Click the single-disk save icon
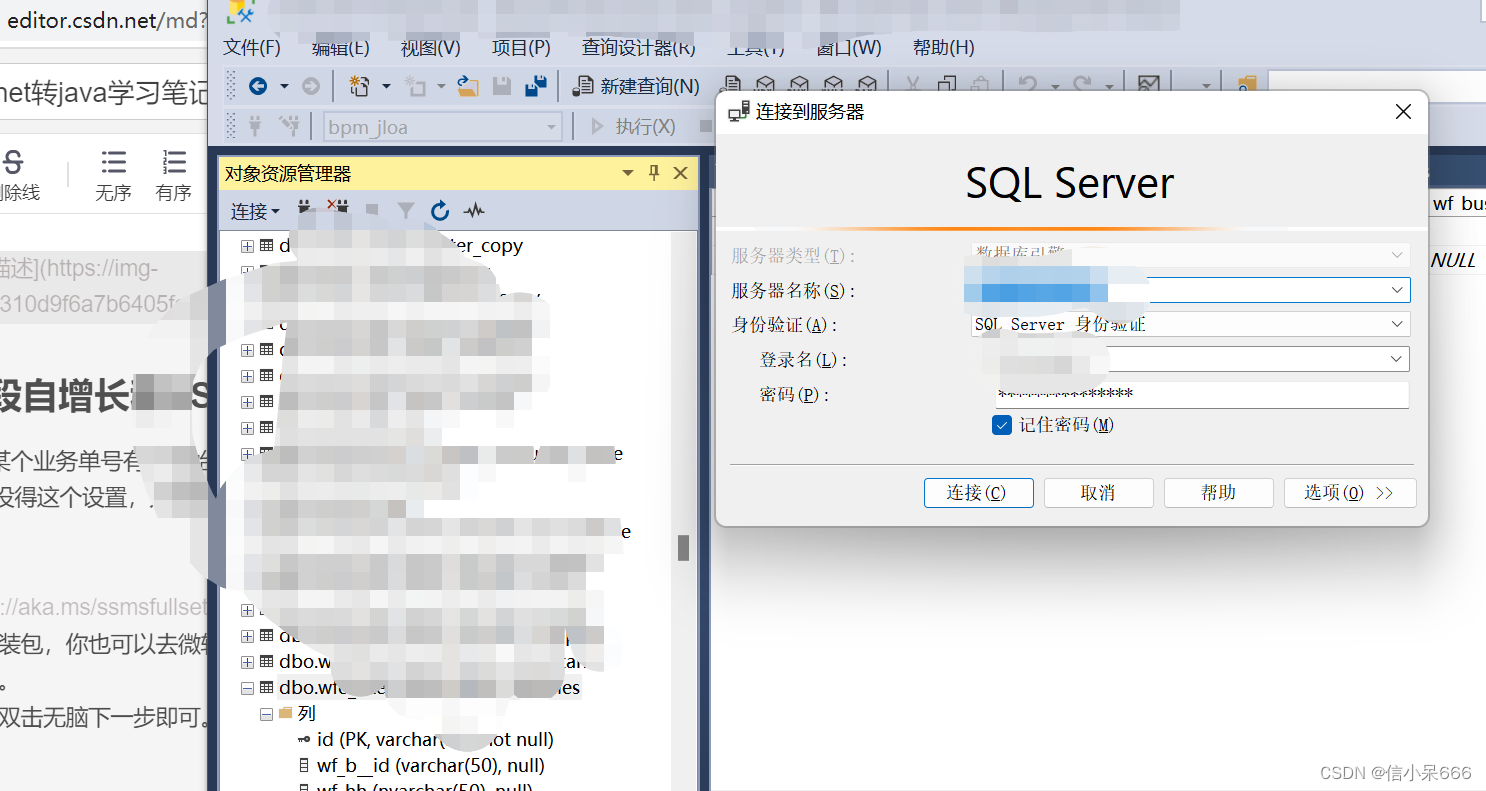 [503, 87]
